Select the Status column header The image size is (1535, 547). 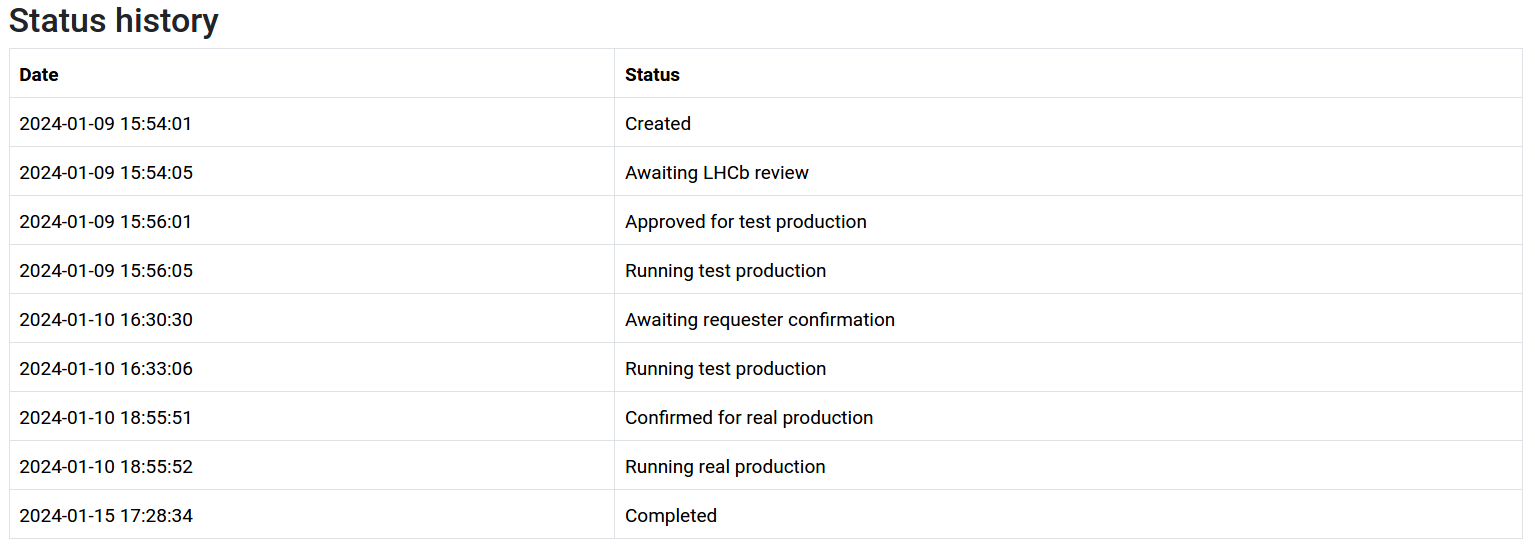[x=652, y=75]
